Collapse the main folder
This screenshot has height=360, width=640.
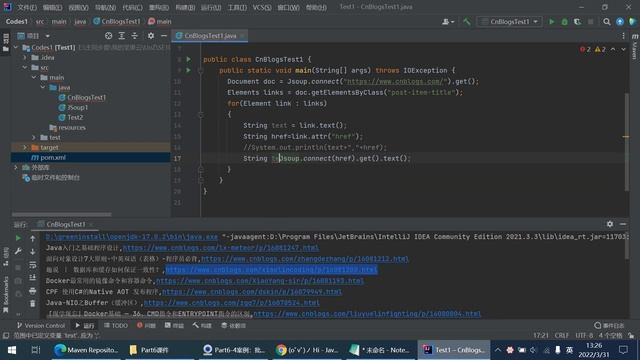pyautogui.click(x=34, y=78)
